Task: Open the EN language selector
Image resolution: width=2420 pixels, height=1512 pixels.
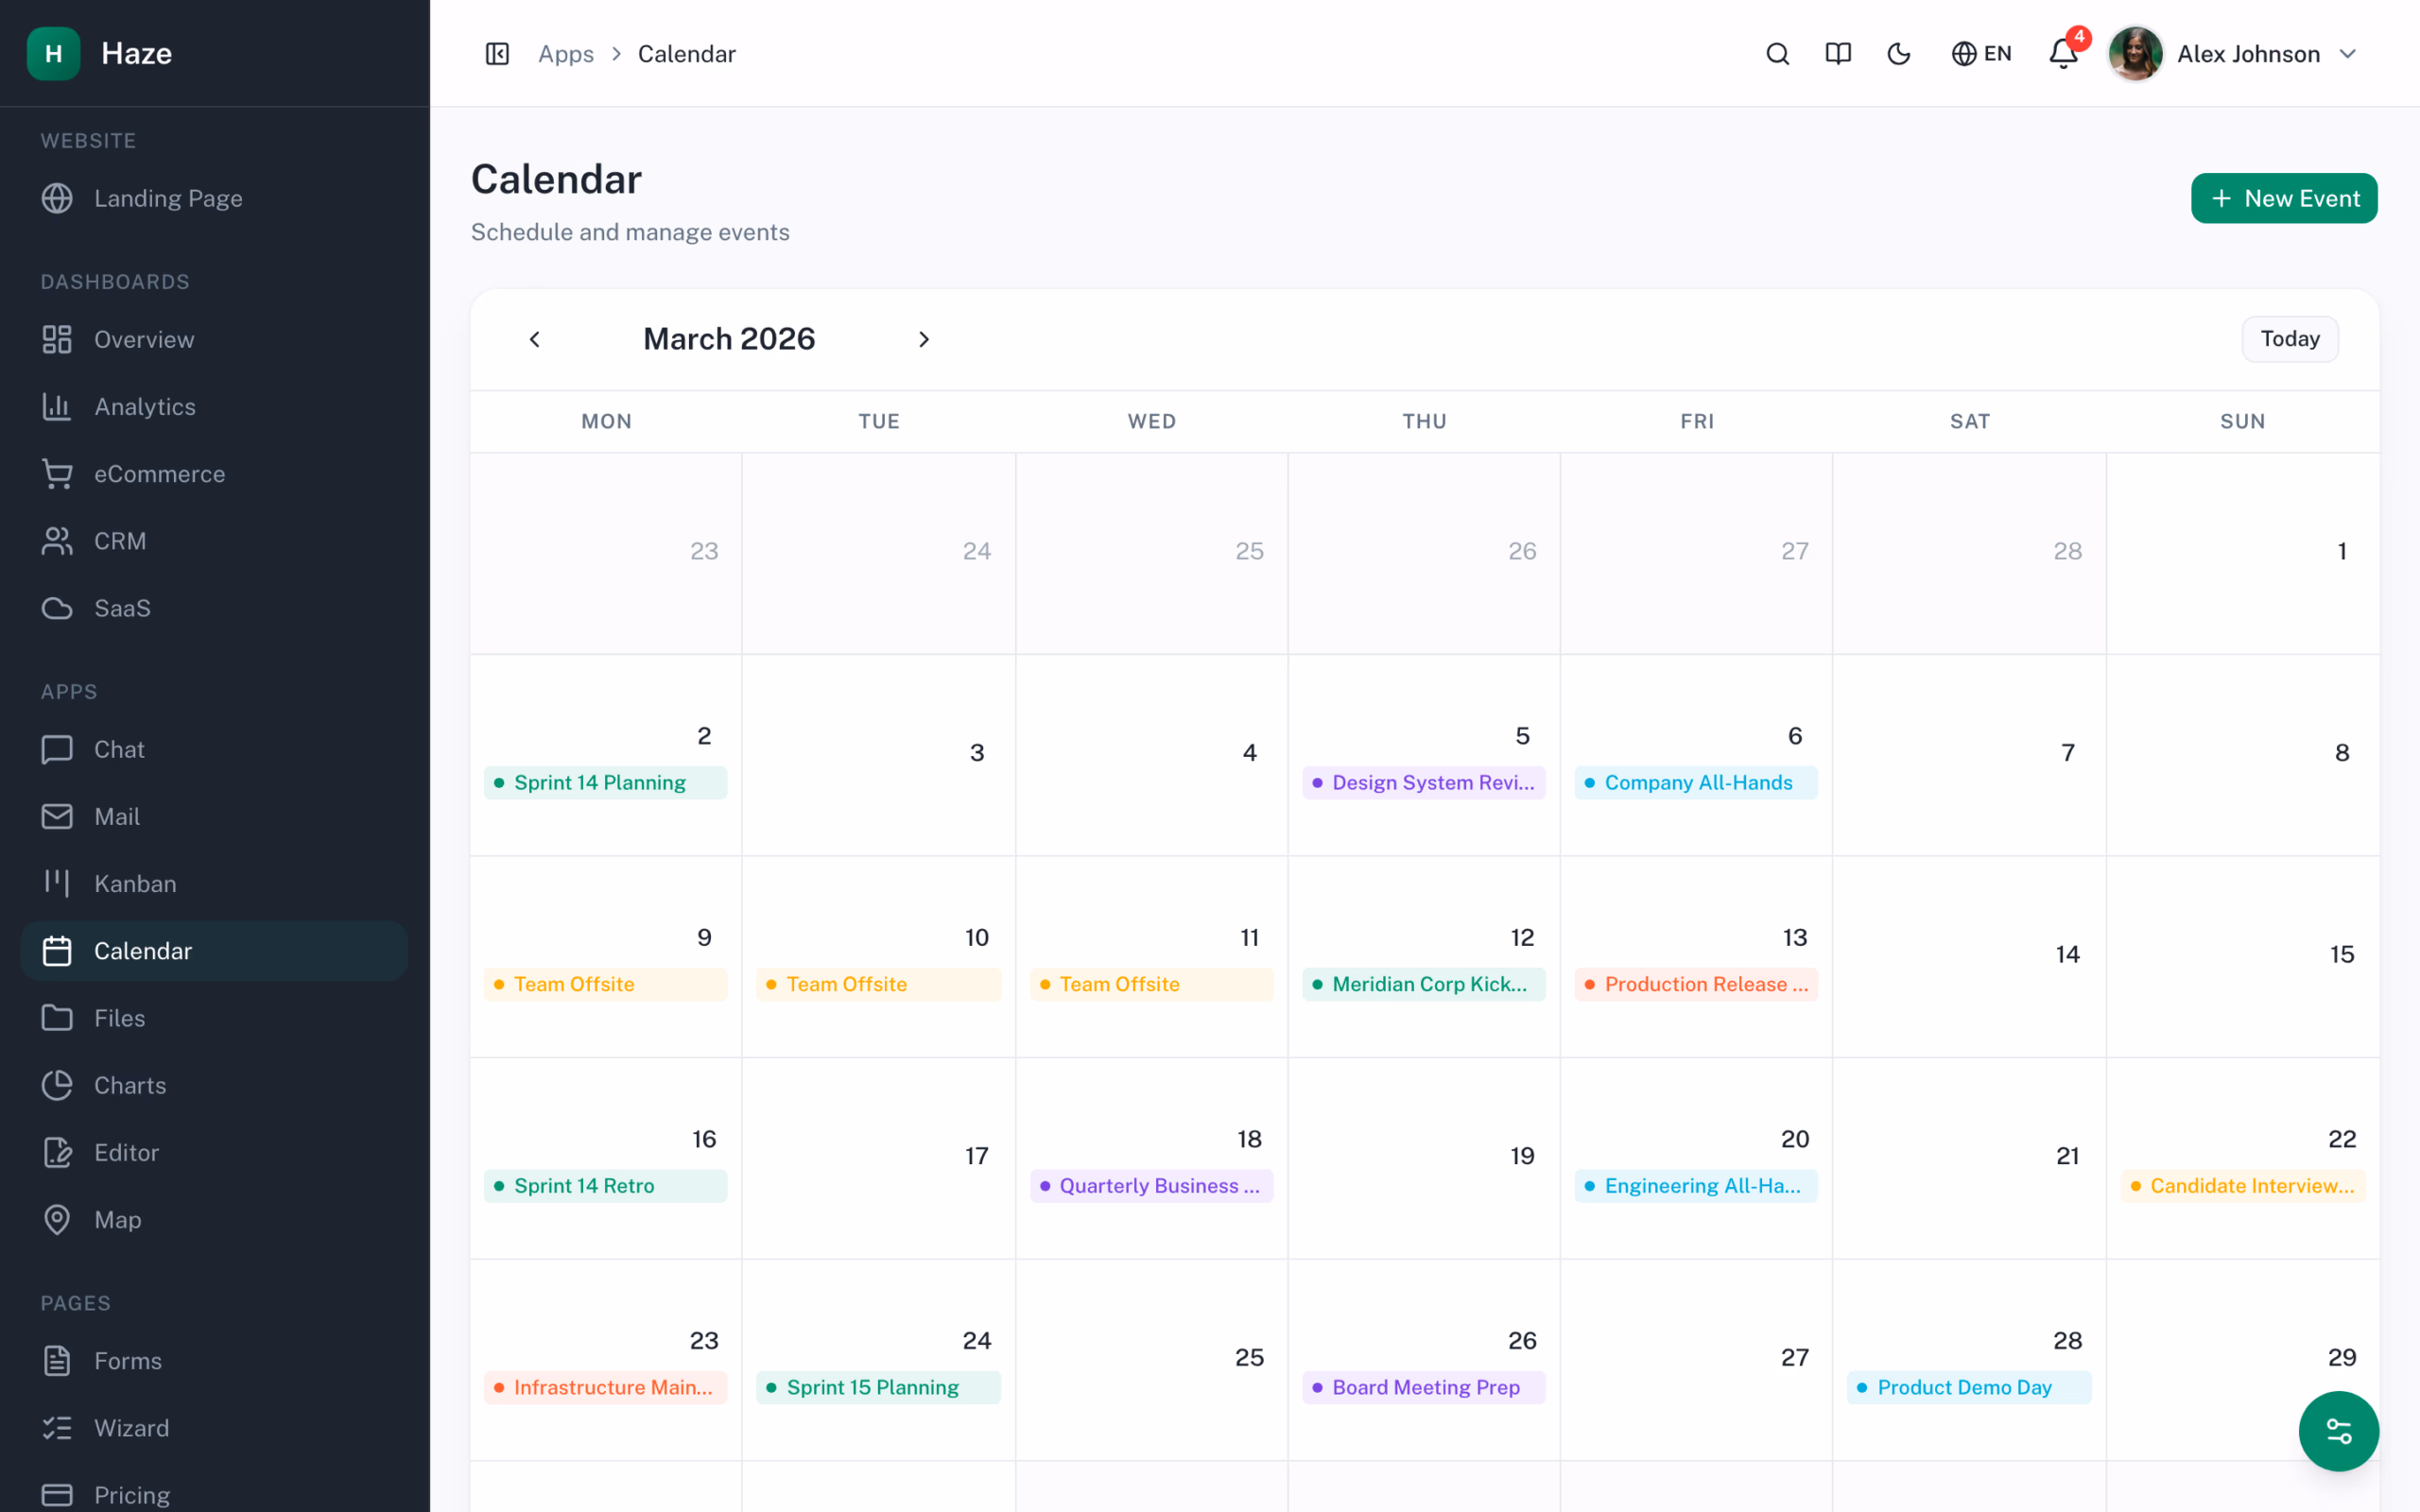Action: pyautogui.click(x=1981, y=54)
